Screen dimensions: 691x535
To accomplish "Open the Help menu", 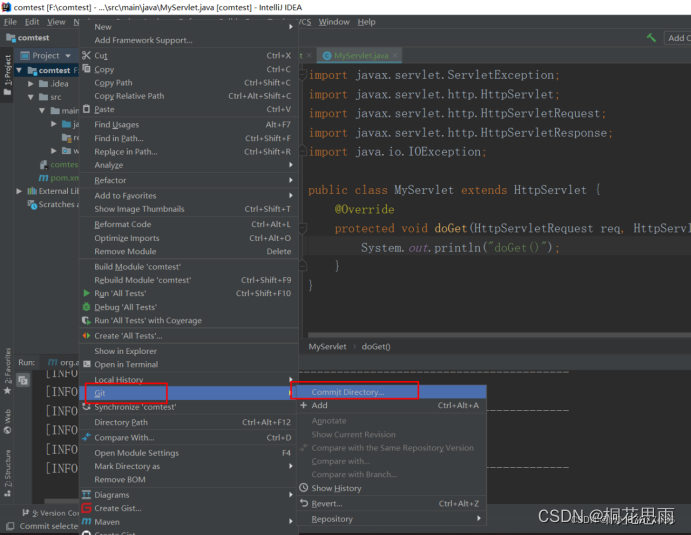I will point(366,22).
